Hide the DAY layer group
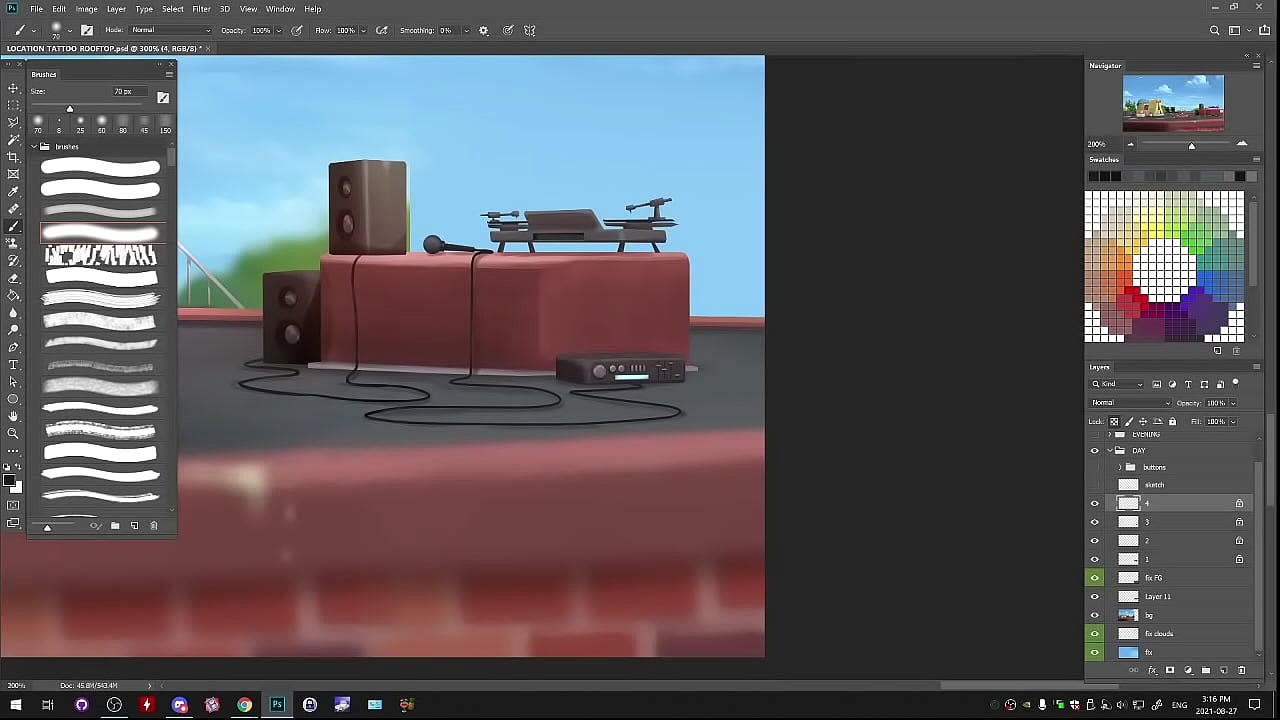Image resolution: width=1280 pixels, height=720 pixels. tap(1094, 451)
